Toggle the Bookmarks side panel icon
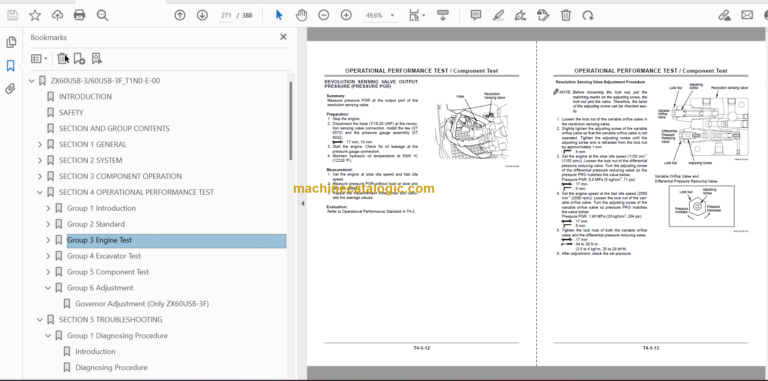 tap(11, 66)
